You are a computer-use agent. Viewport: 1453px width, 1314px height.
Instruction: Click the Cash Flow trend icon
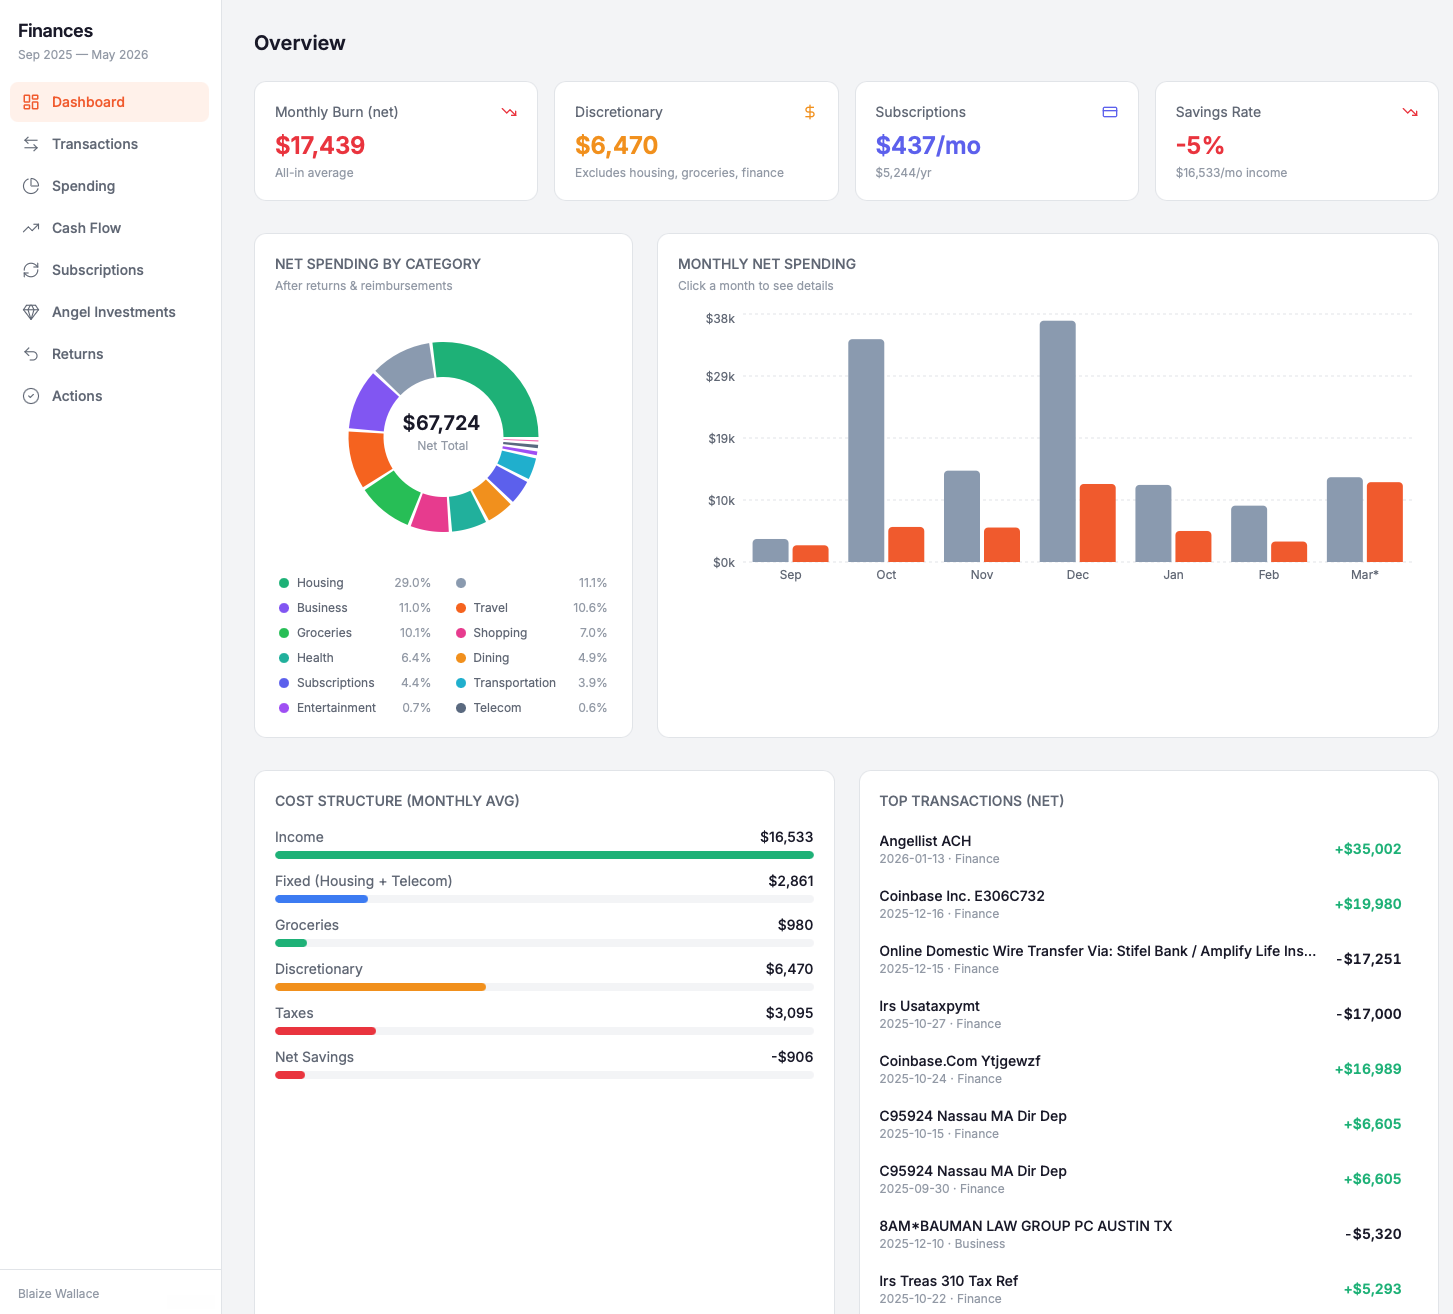point(31,228)
